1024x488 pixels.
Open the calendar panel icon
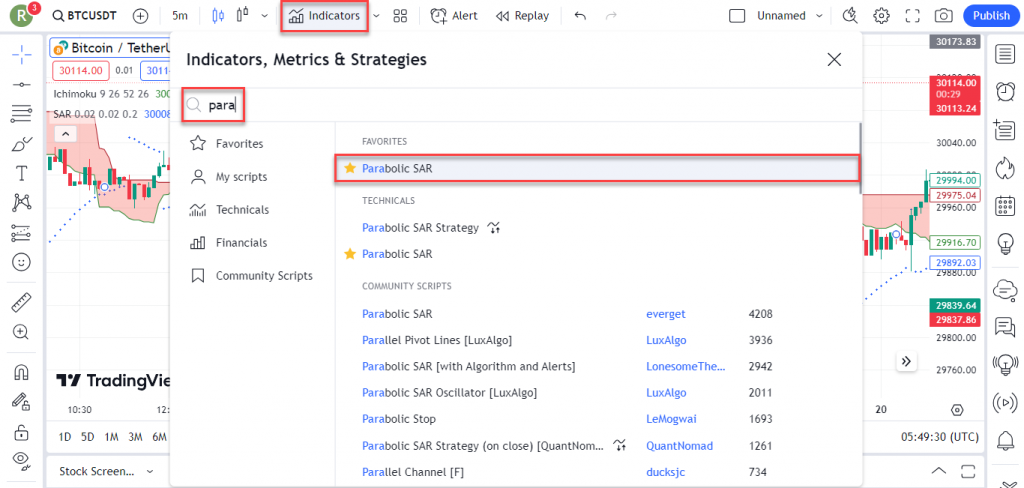coord(1004,206)
